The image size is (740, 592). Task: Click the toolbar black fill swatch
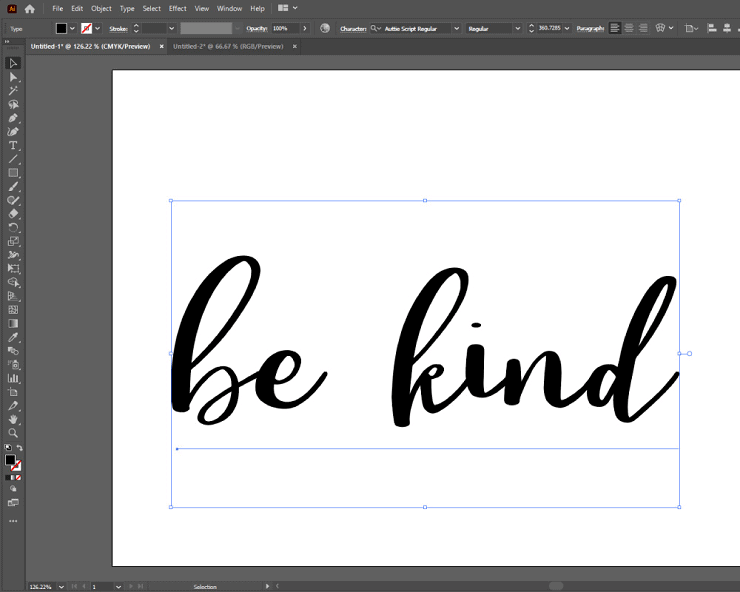coord(10,459)
